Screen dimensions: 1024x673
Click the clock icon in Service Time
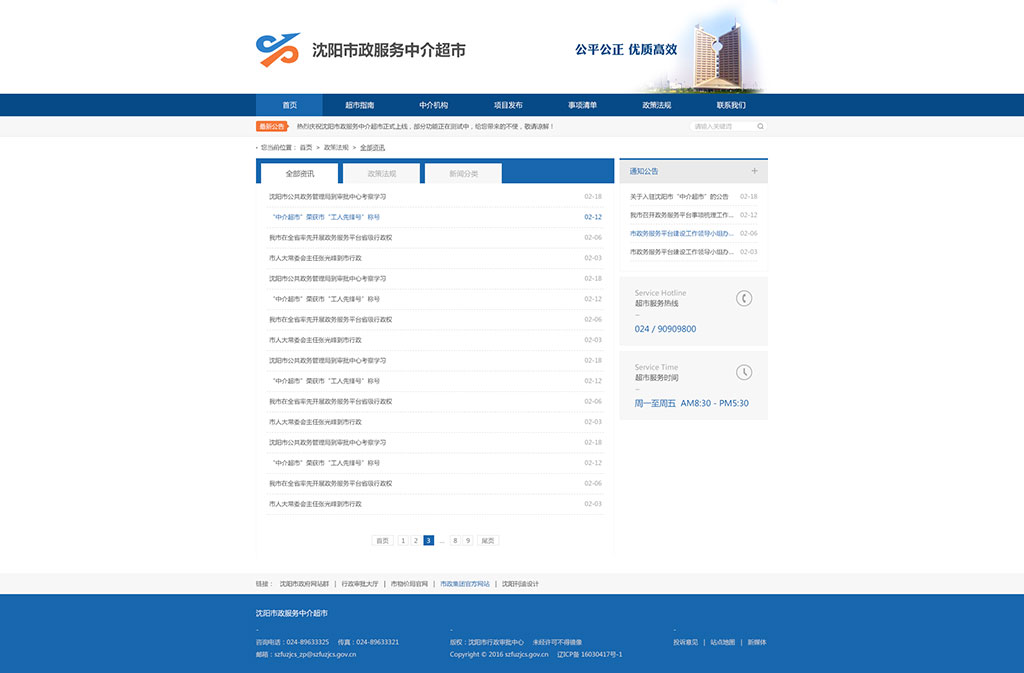coord(744,372)
